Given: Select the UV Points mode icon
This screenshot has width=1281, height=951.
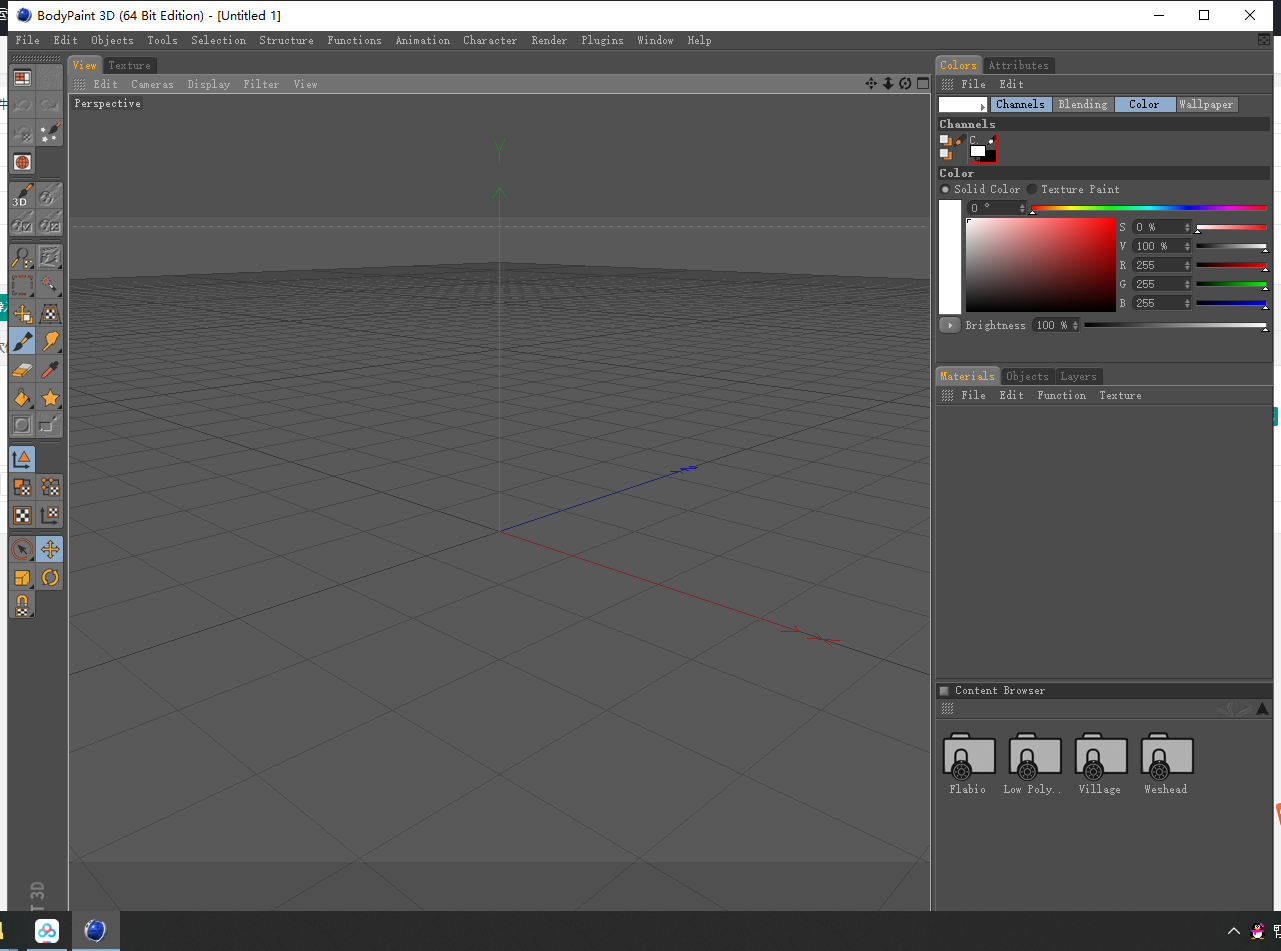Looking at the screenshot, I should pyautogui.click(x=50, y=487).
